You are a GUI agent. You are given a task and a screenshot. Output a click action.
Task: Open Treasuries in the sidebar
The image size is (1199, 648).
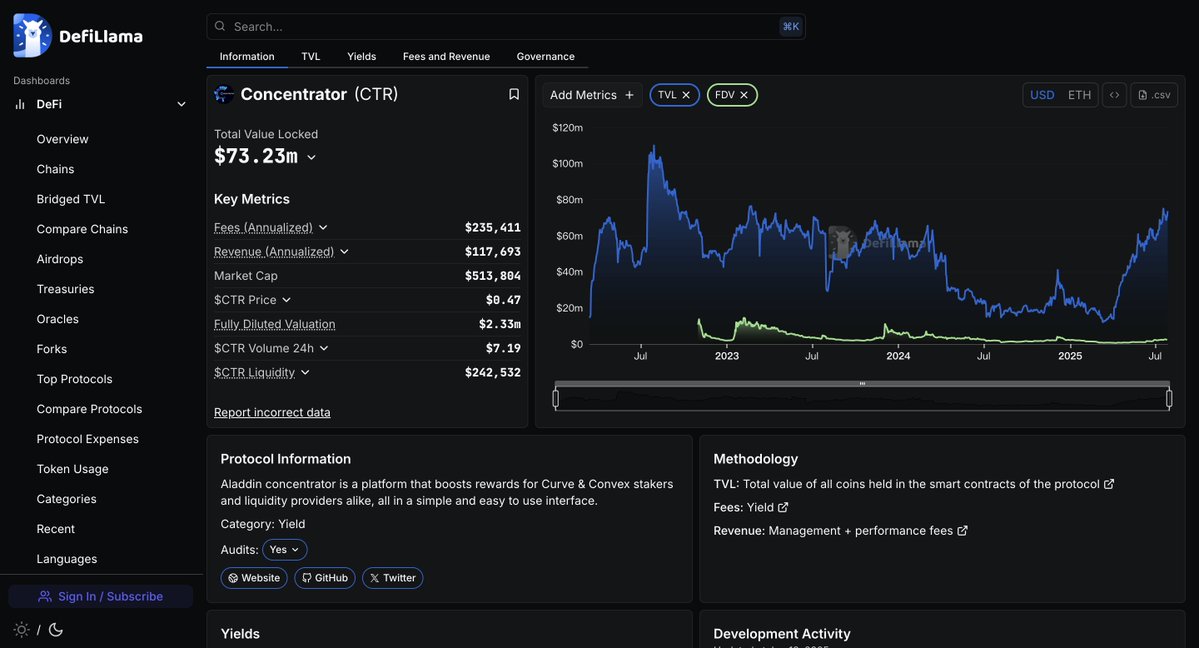click(x=65, y=289)
